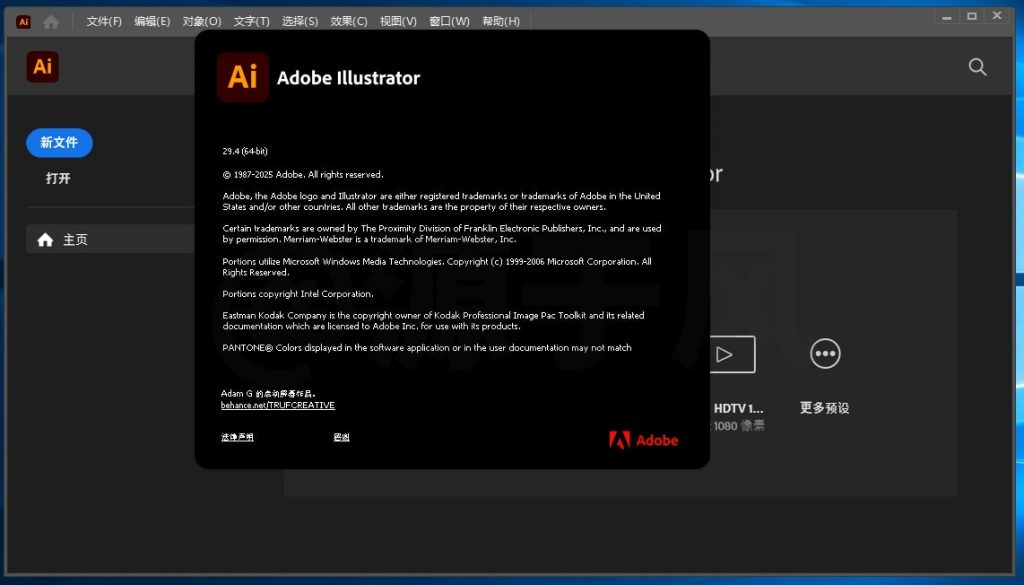This screenshot has height=585, width=1024.
Task: Click the Eastman Kodak Company paragraph
Action: [434, 321]
